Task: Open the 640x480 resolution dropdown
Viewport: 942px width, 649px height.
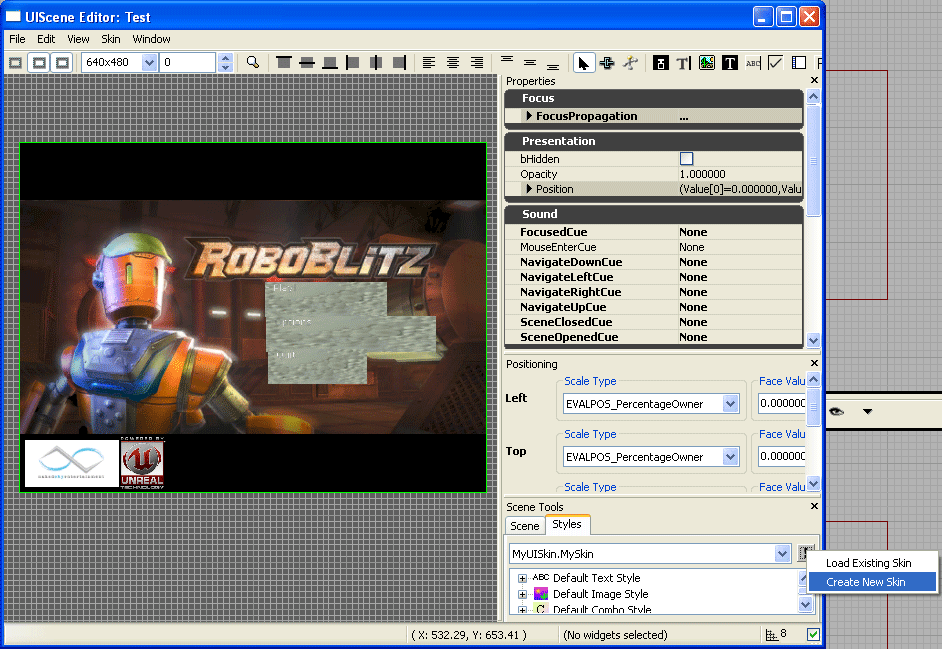Action: point(148,62)
